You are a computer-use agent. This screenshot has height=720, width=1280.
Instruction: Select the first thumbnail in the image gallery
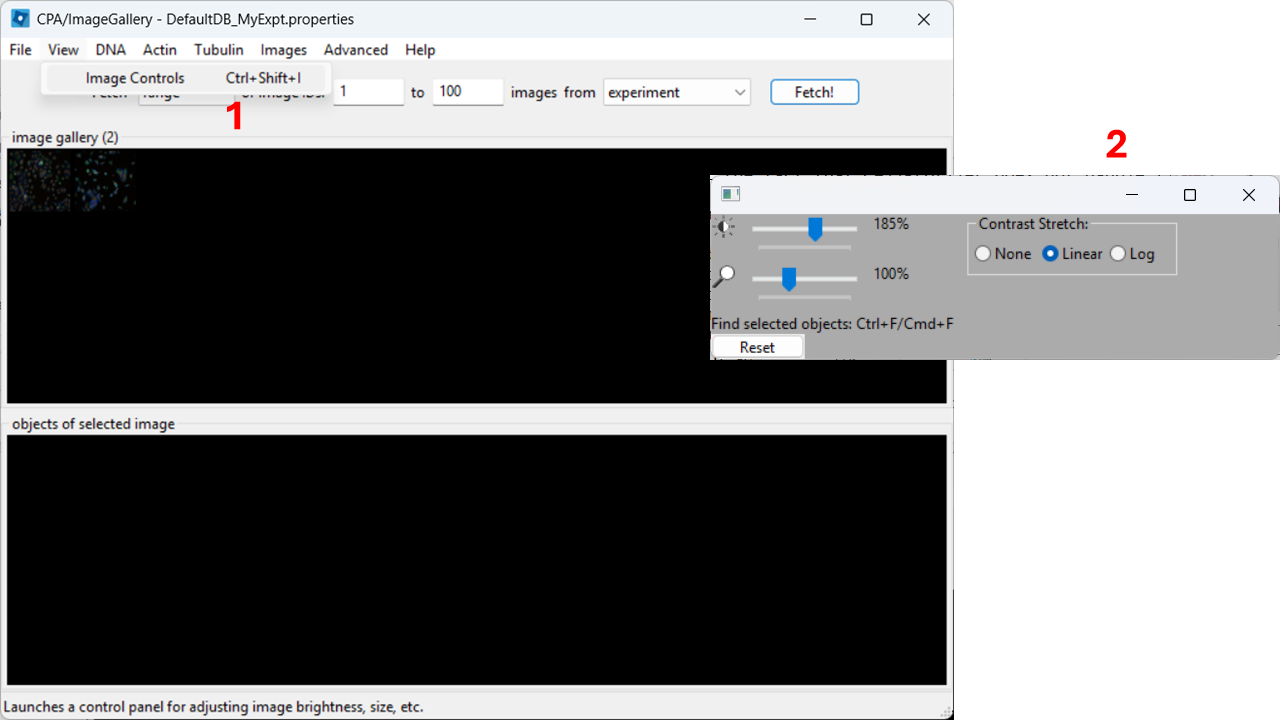tap(39, 181)
